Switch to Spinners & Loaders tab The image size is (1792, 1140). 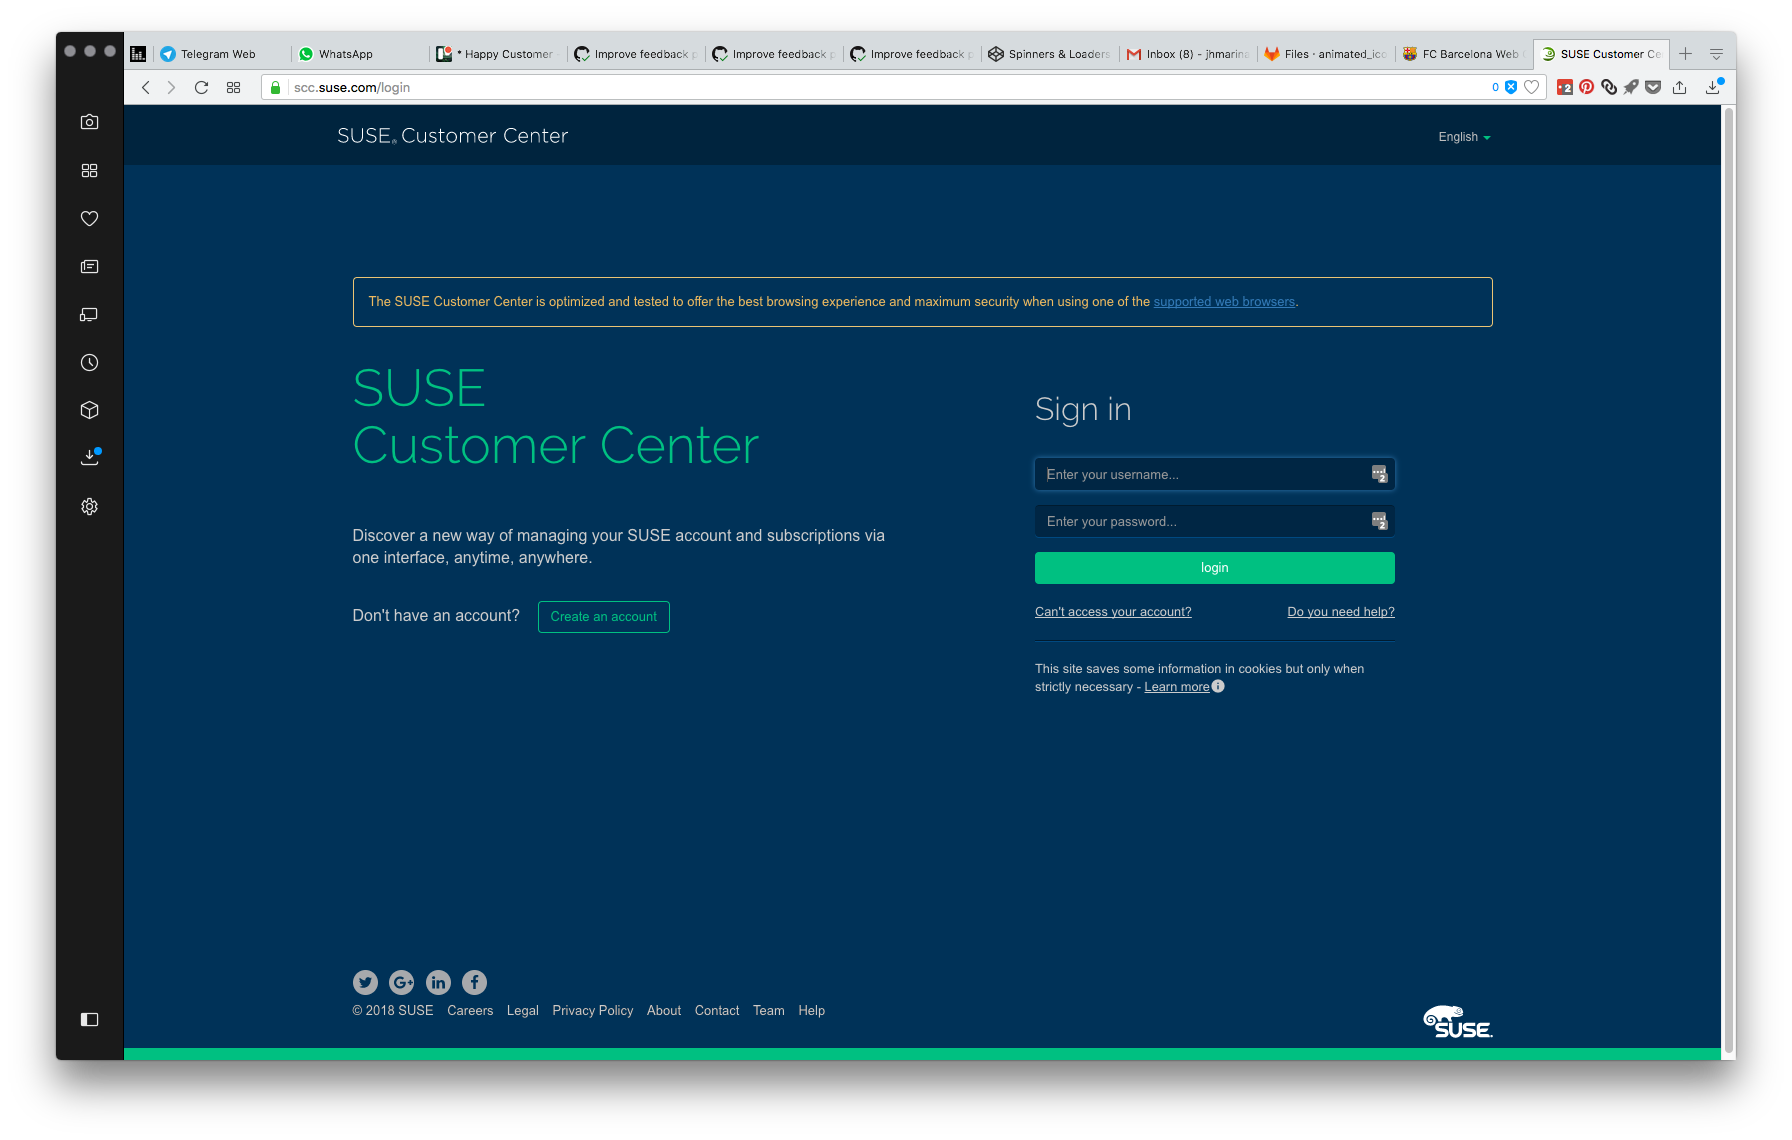click(x=1049, y=54)
